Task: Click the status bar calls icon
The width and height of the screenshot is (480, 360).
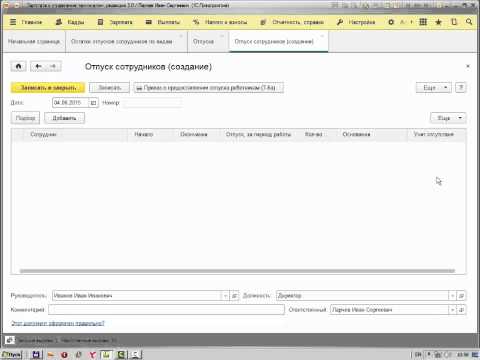Action: coord(9,340)
